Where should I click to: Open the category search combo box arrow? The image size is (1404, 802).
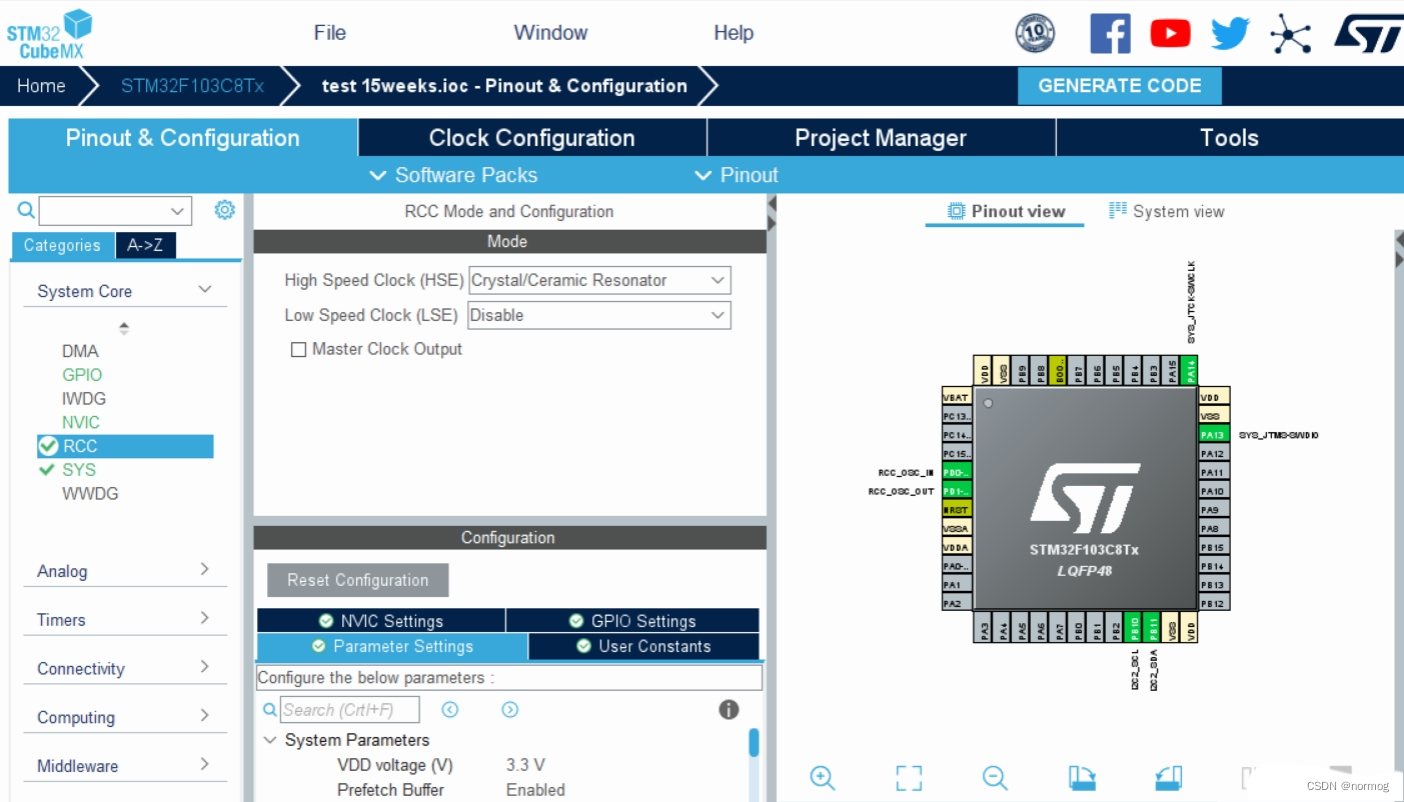tap(178, 211)
